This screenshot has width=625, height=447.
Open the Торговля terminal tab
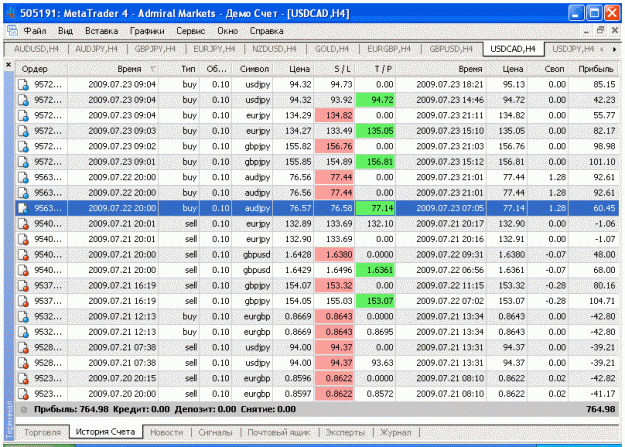(42, 432)
